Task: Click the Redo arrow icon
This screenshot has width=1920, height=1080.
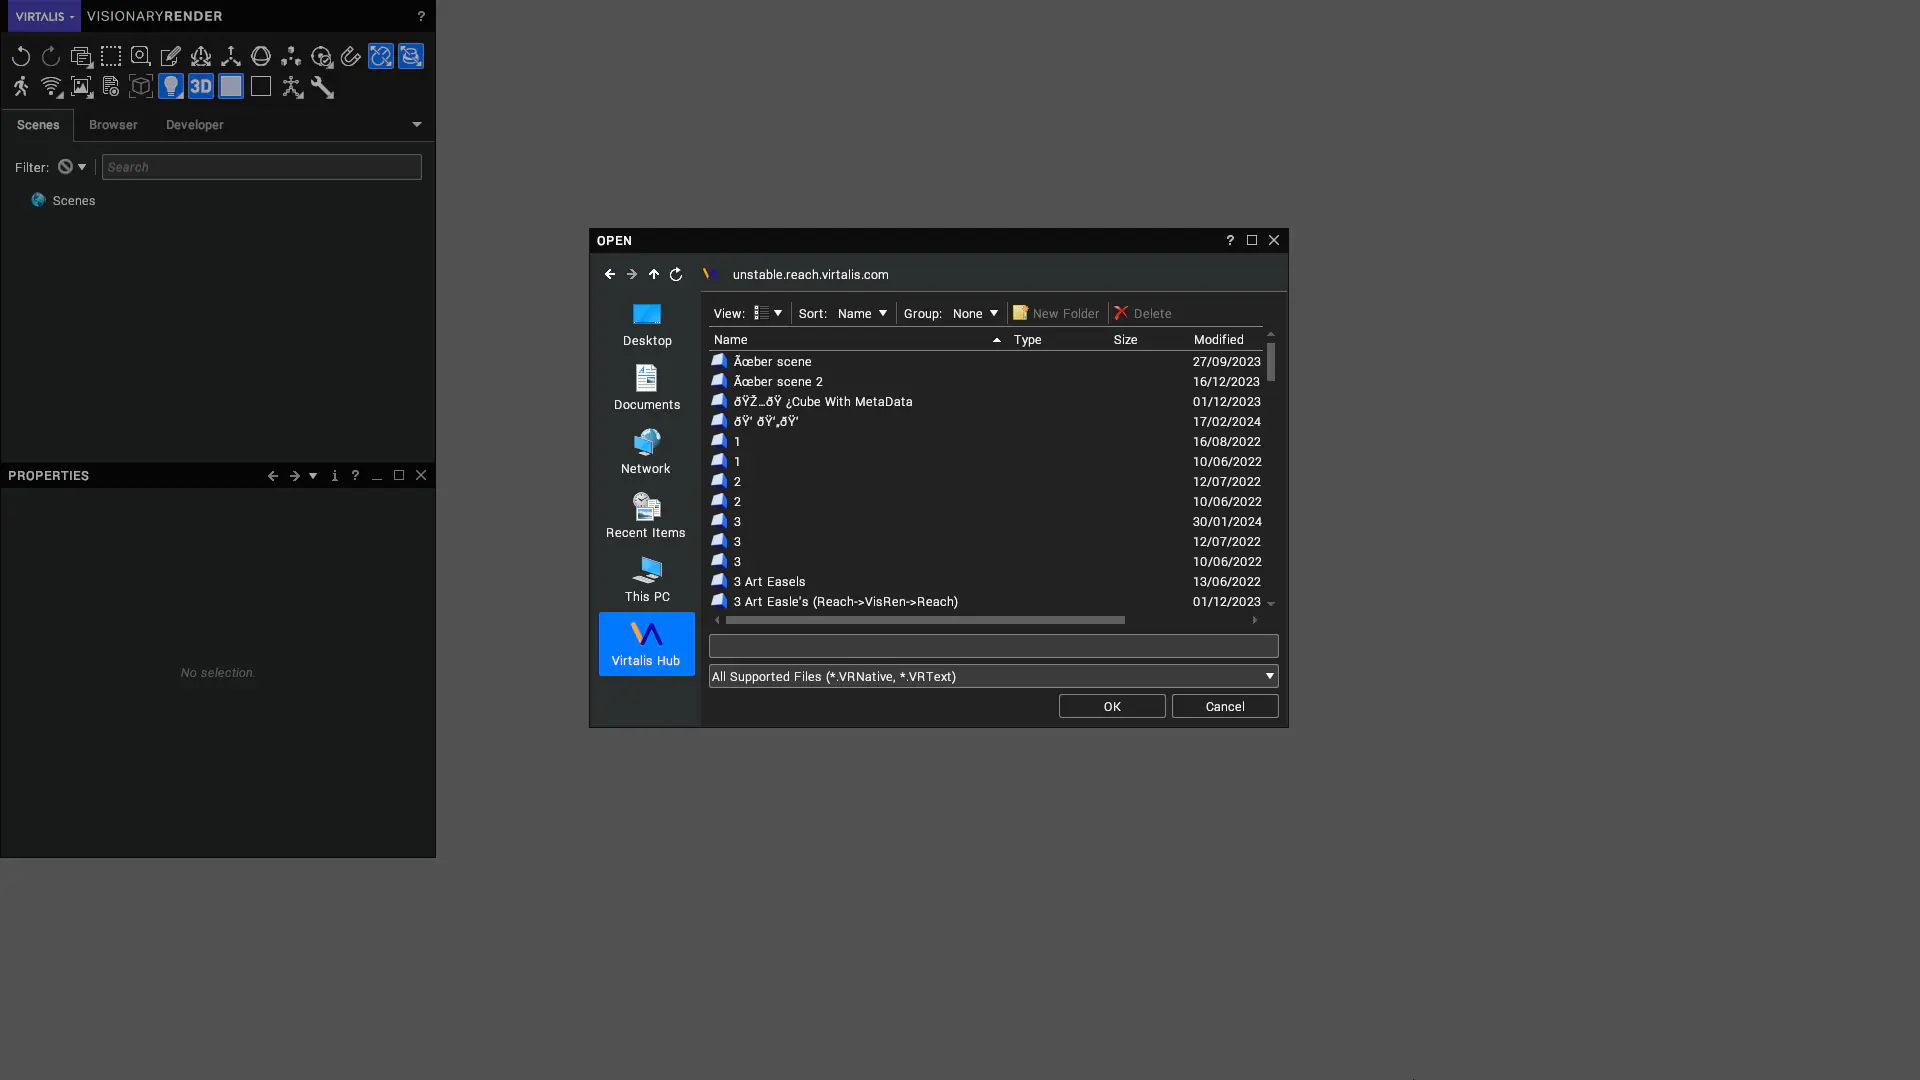Action: tap(51, 57)
